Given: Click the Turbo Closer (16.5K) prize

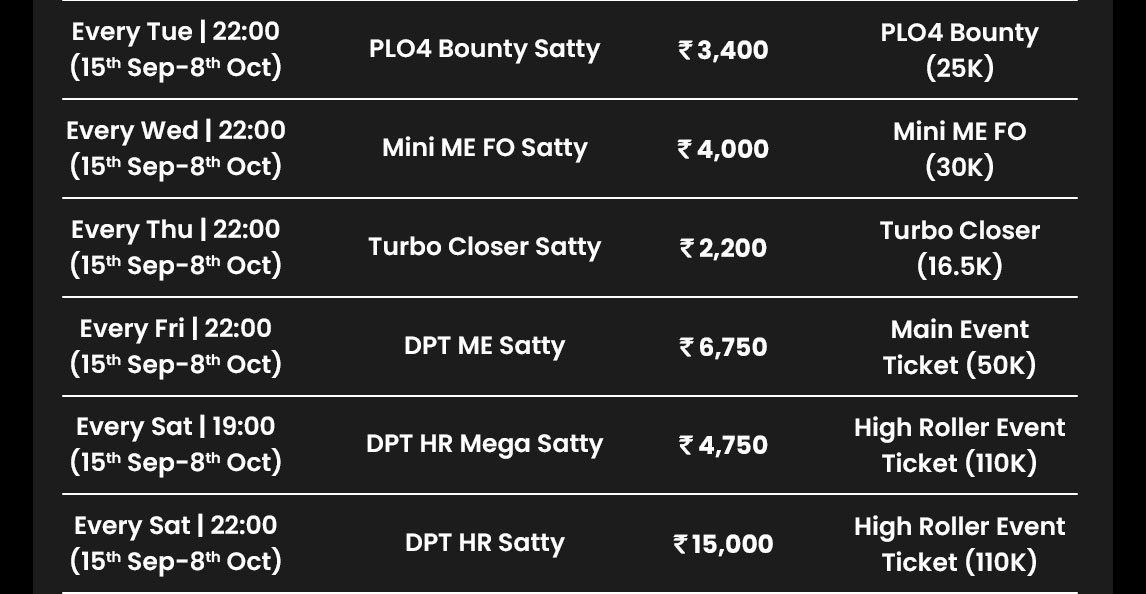Looking at the screenshot, I should click(x=960, y=248).
